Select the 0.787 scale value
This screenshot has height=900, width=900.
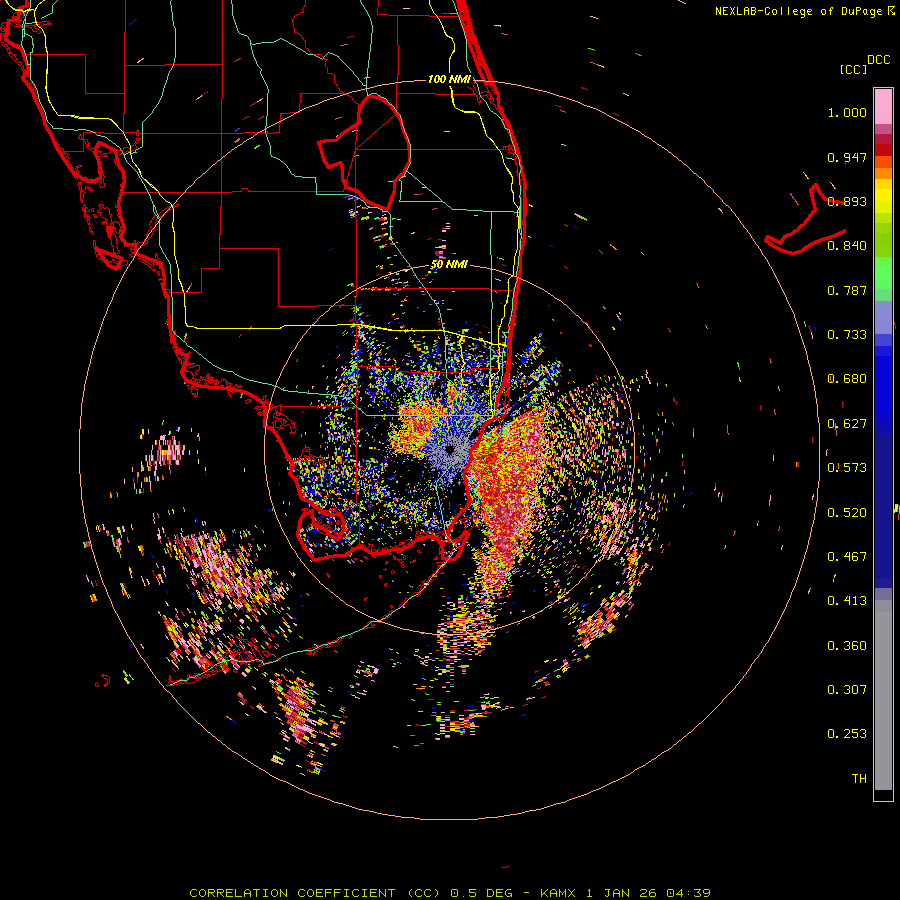[847, 290]
